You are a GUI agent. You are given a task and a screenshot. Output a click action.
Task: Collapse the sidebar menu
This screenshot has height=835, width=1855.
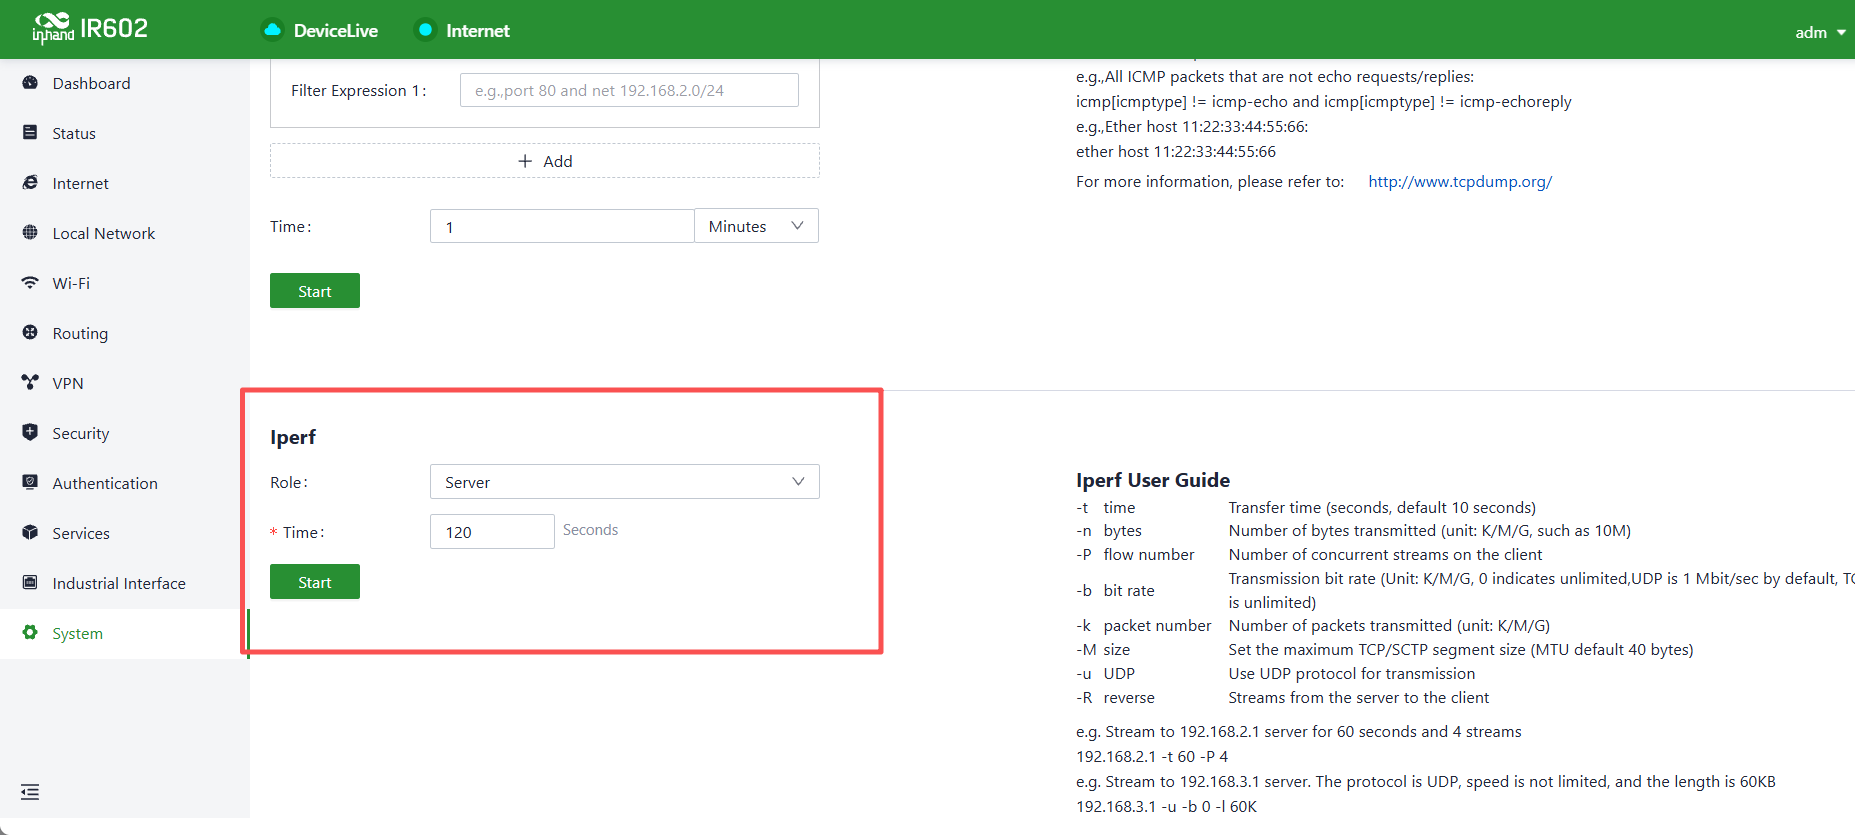(x=30, y=792)
